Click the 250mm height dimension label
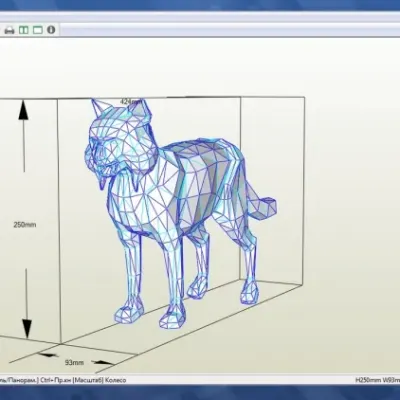The width and height of the screenshot is (400, 400). [x=25, y=225]
